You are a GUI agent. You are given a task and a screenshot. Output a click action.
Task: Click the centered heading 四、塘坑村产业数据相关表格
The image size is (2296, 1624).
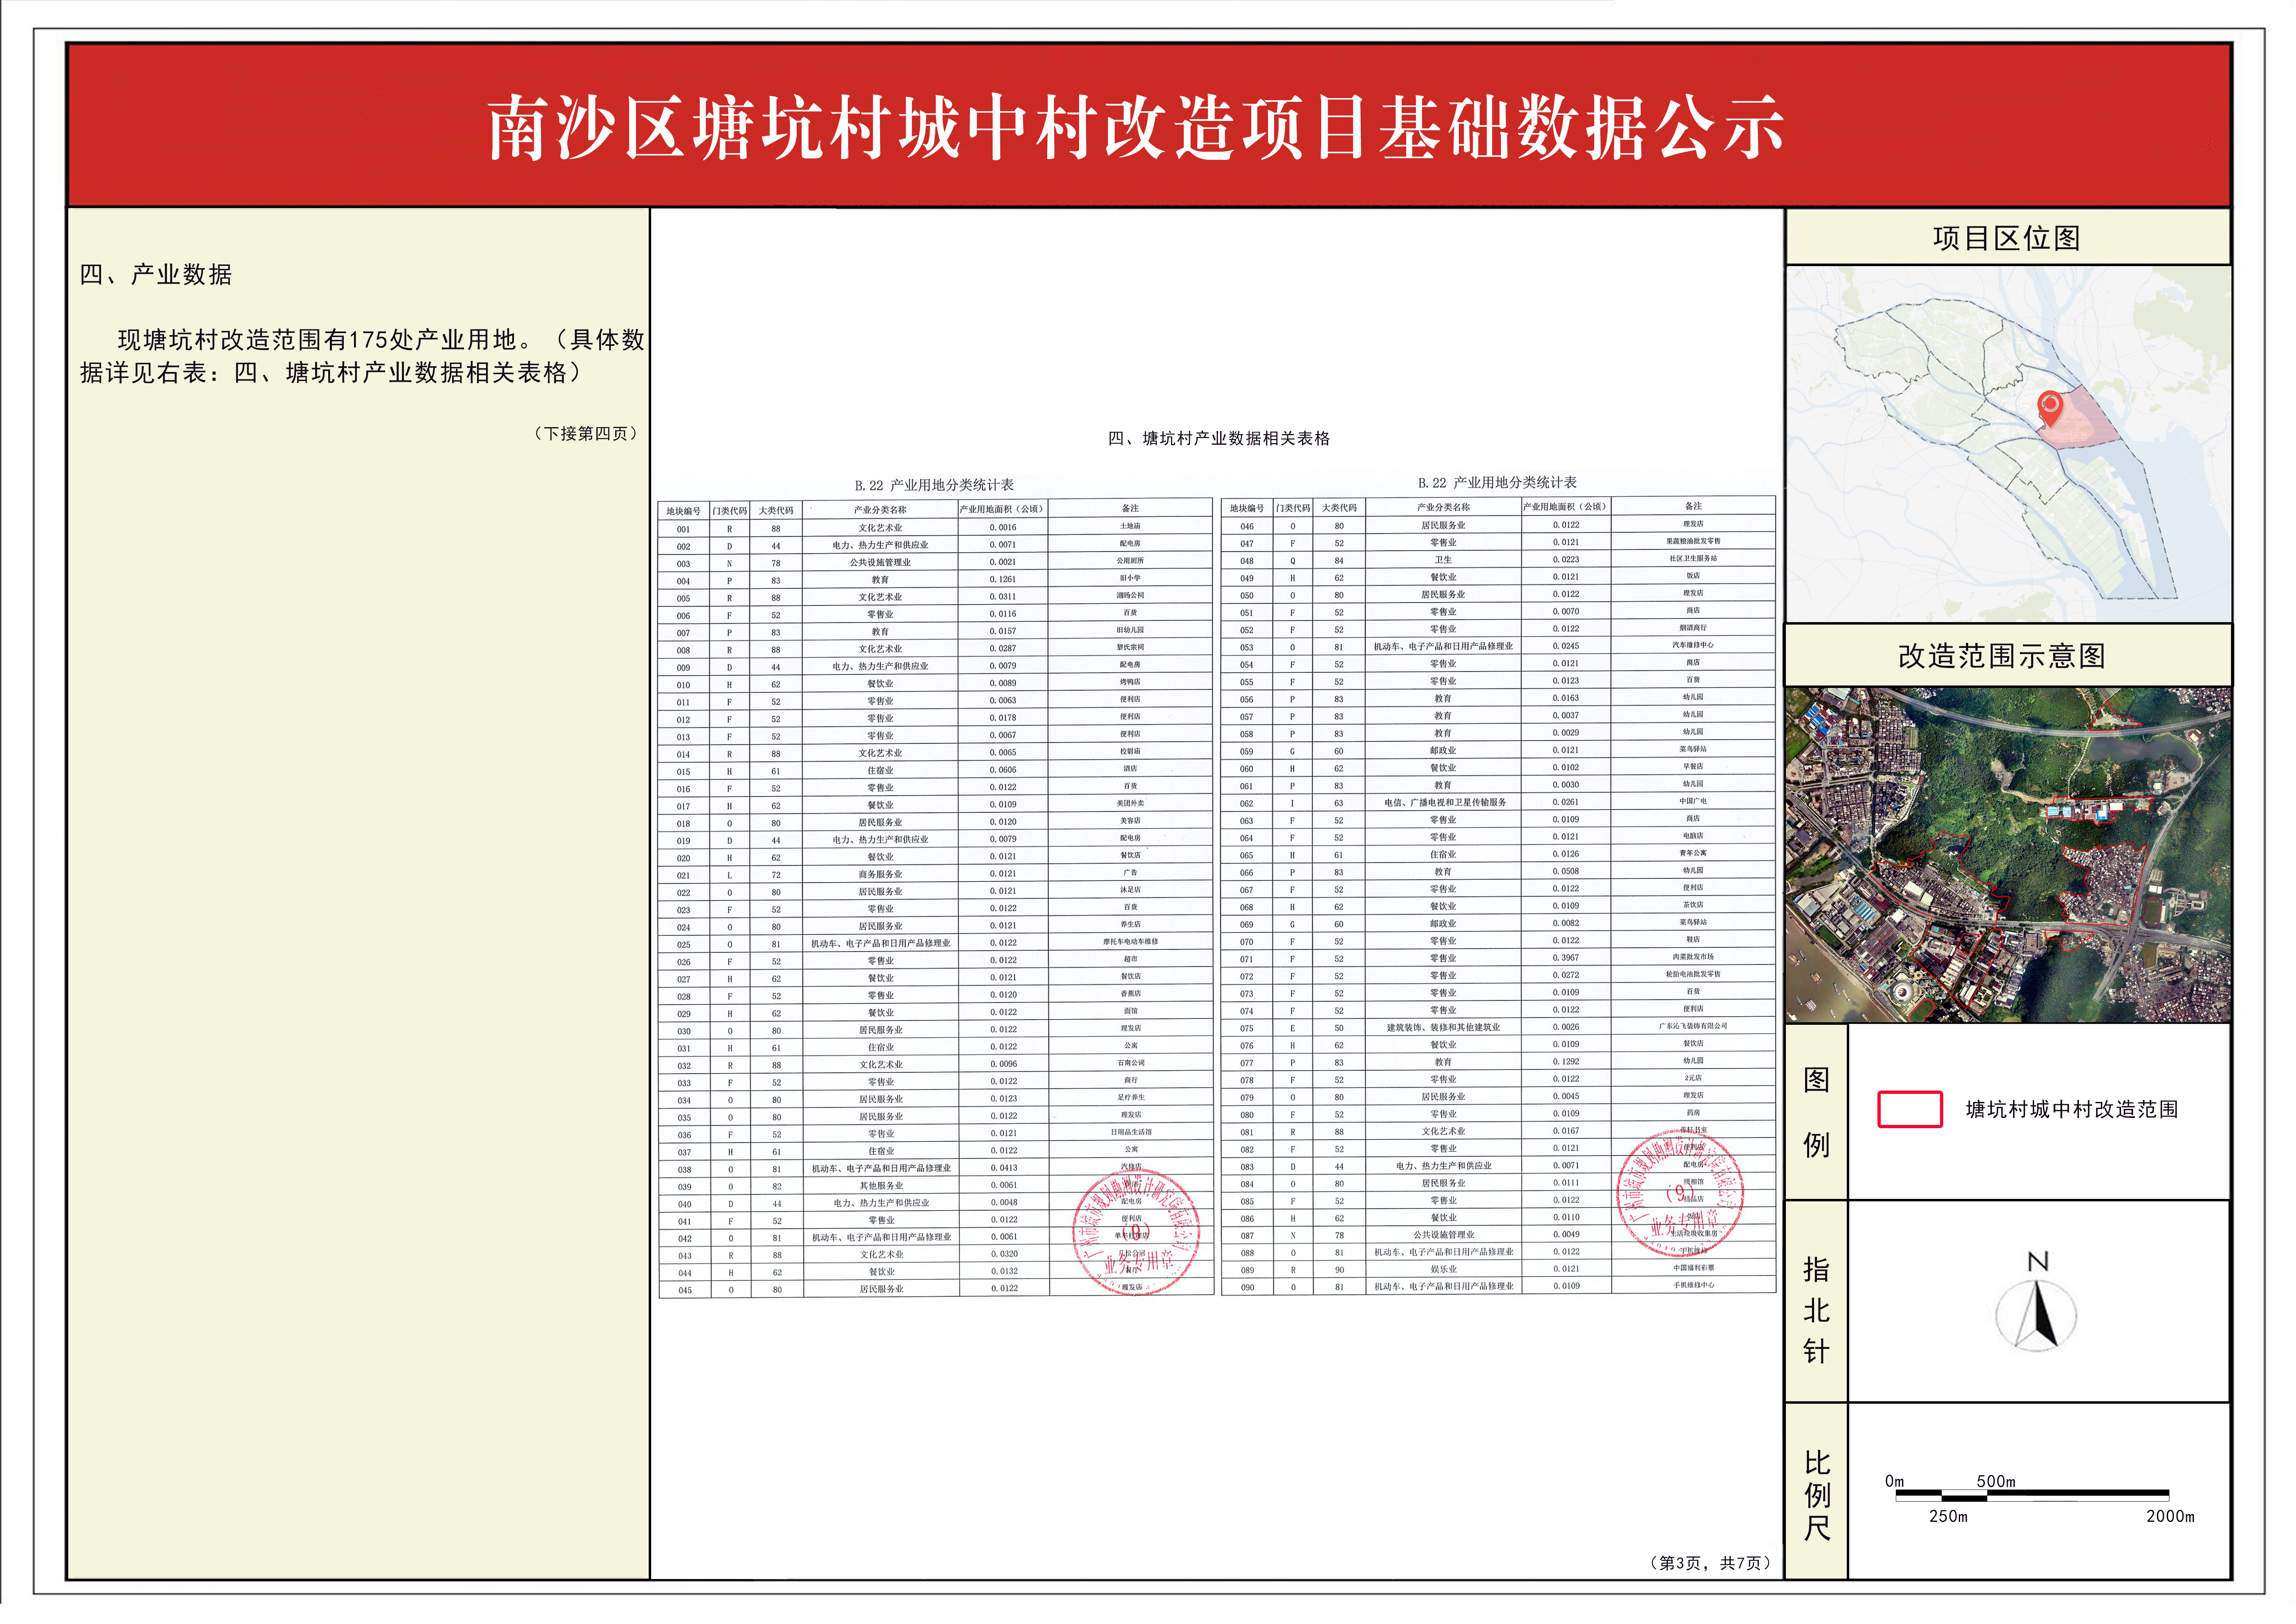1218,438
